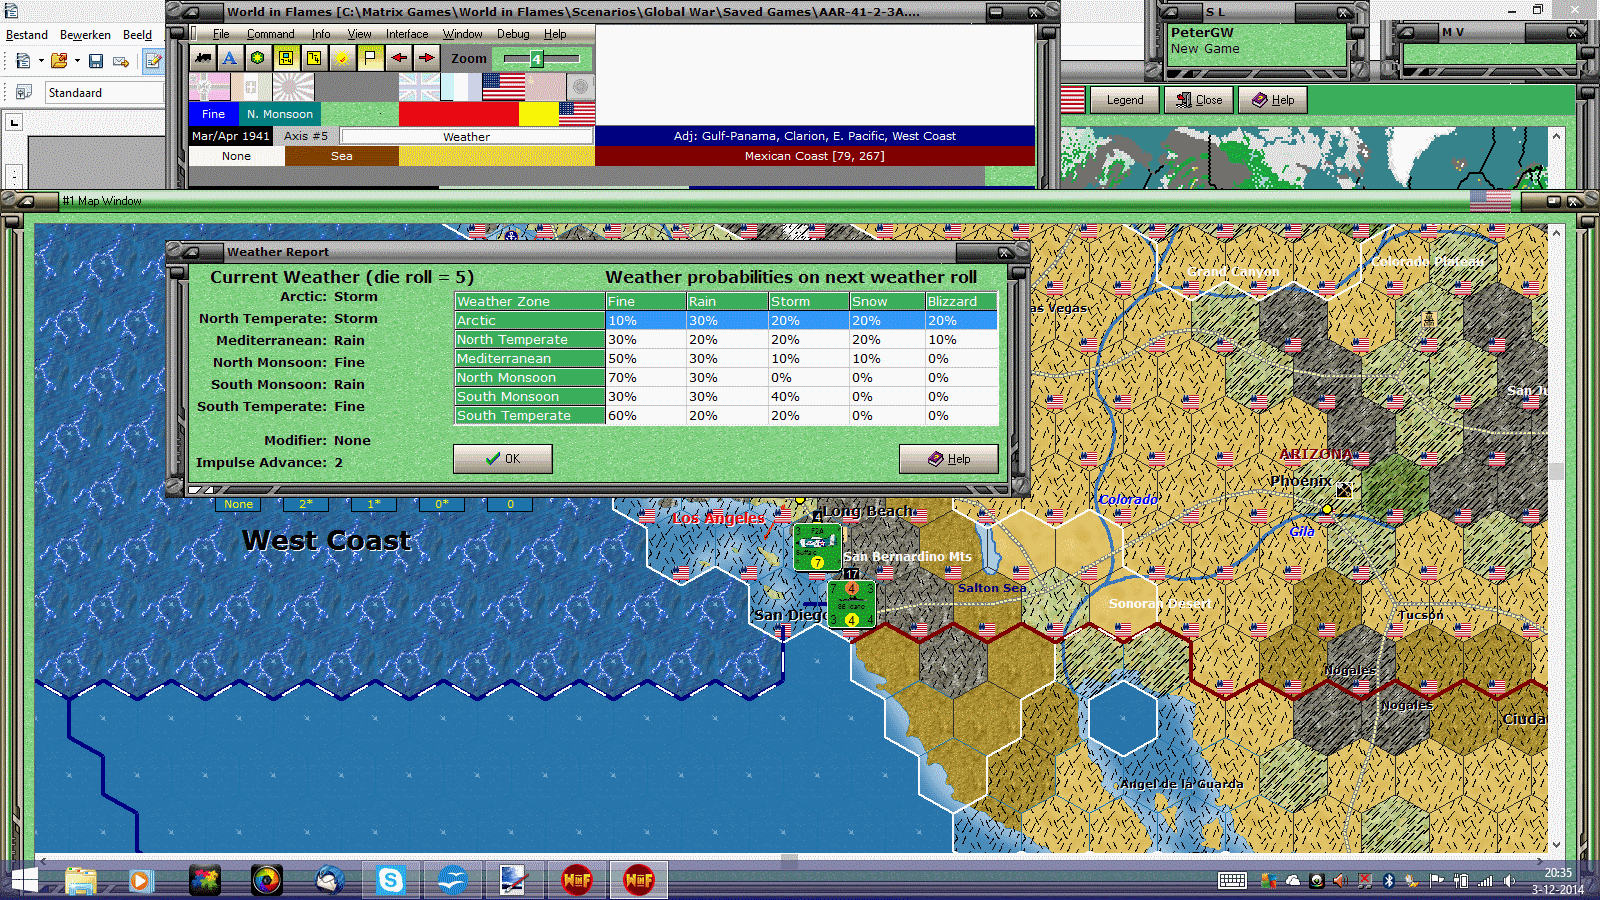Click Help button in the Weather Report dialog
Viewport: 1600px width, 900px height.
tap(949, 459)
